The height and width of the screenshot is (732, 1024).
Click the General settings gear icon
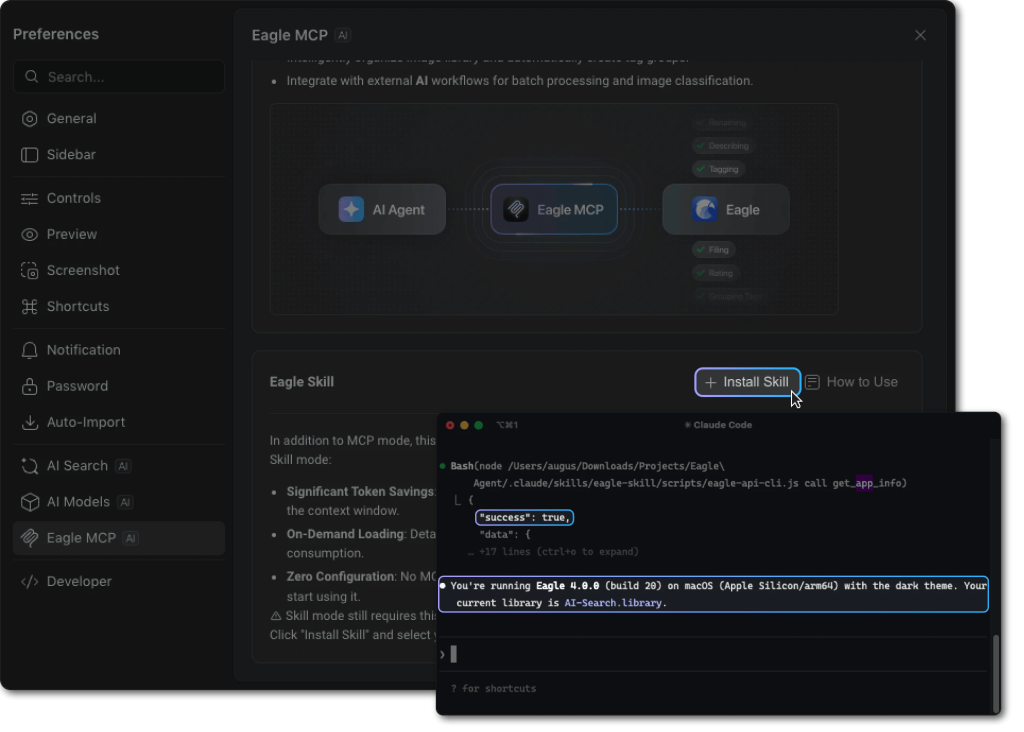coord(30,119)
